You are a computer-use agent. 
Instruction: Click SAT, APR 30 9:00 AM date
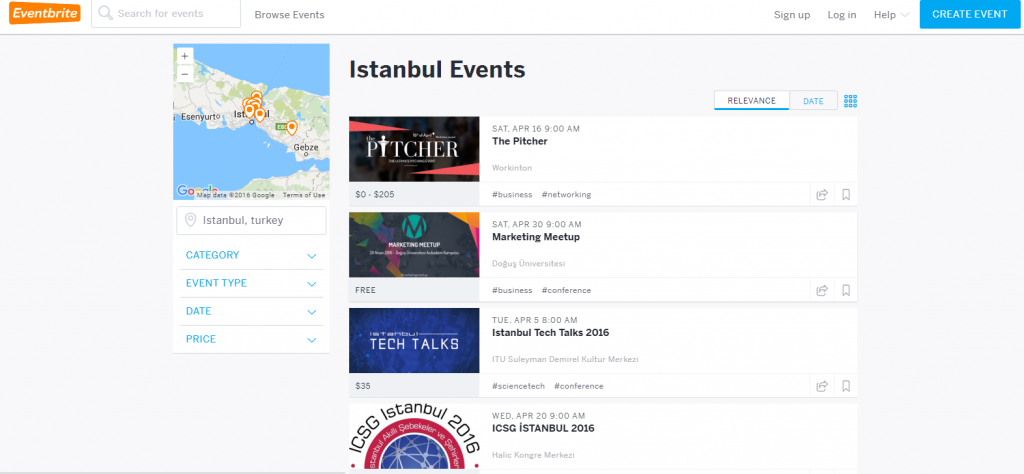click(536, 224)
